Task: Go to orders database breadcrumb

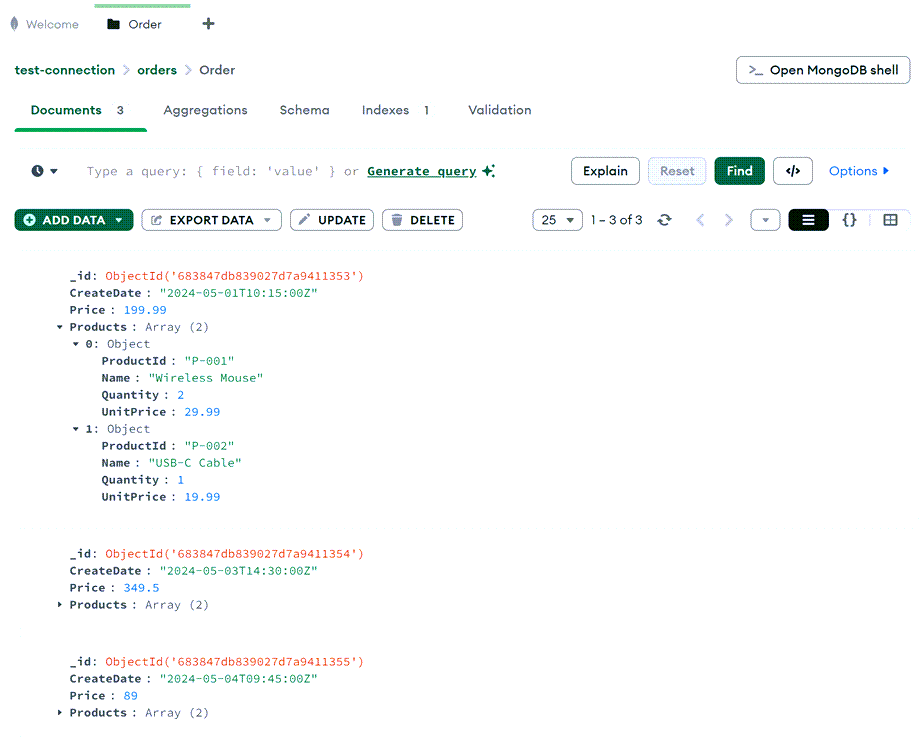Action: pyautogui.click(x=157, y=70)
